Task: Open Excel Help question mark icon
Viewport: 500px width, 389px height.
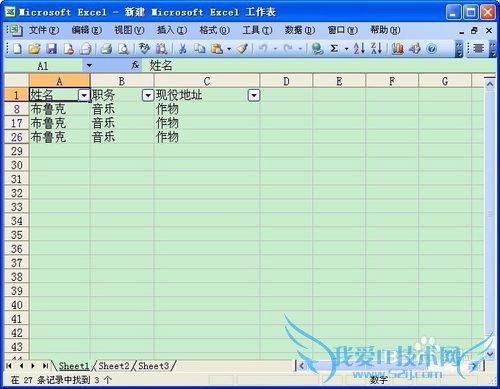Action: click(x=432, y=49)
